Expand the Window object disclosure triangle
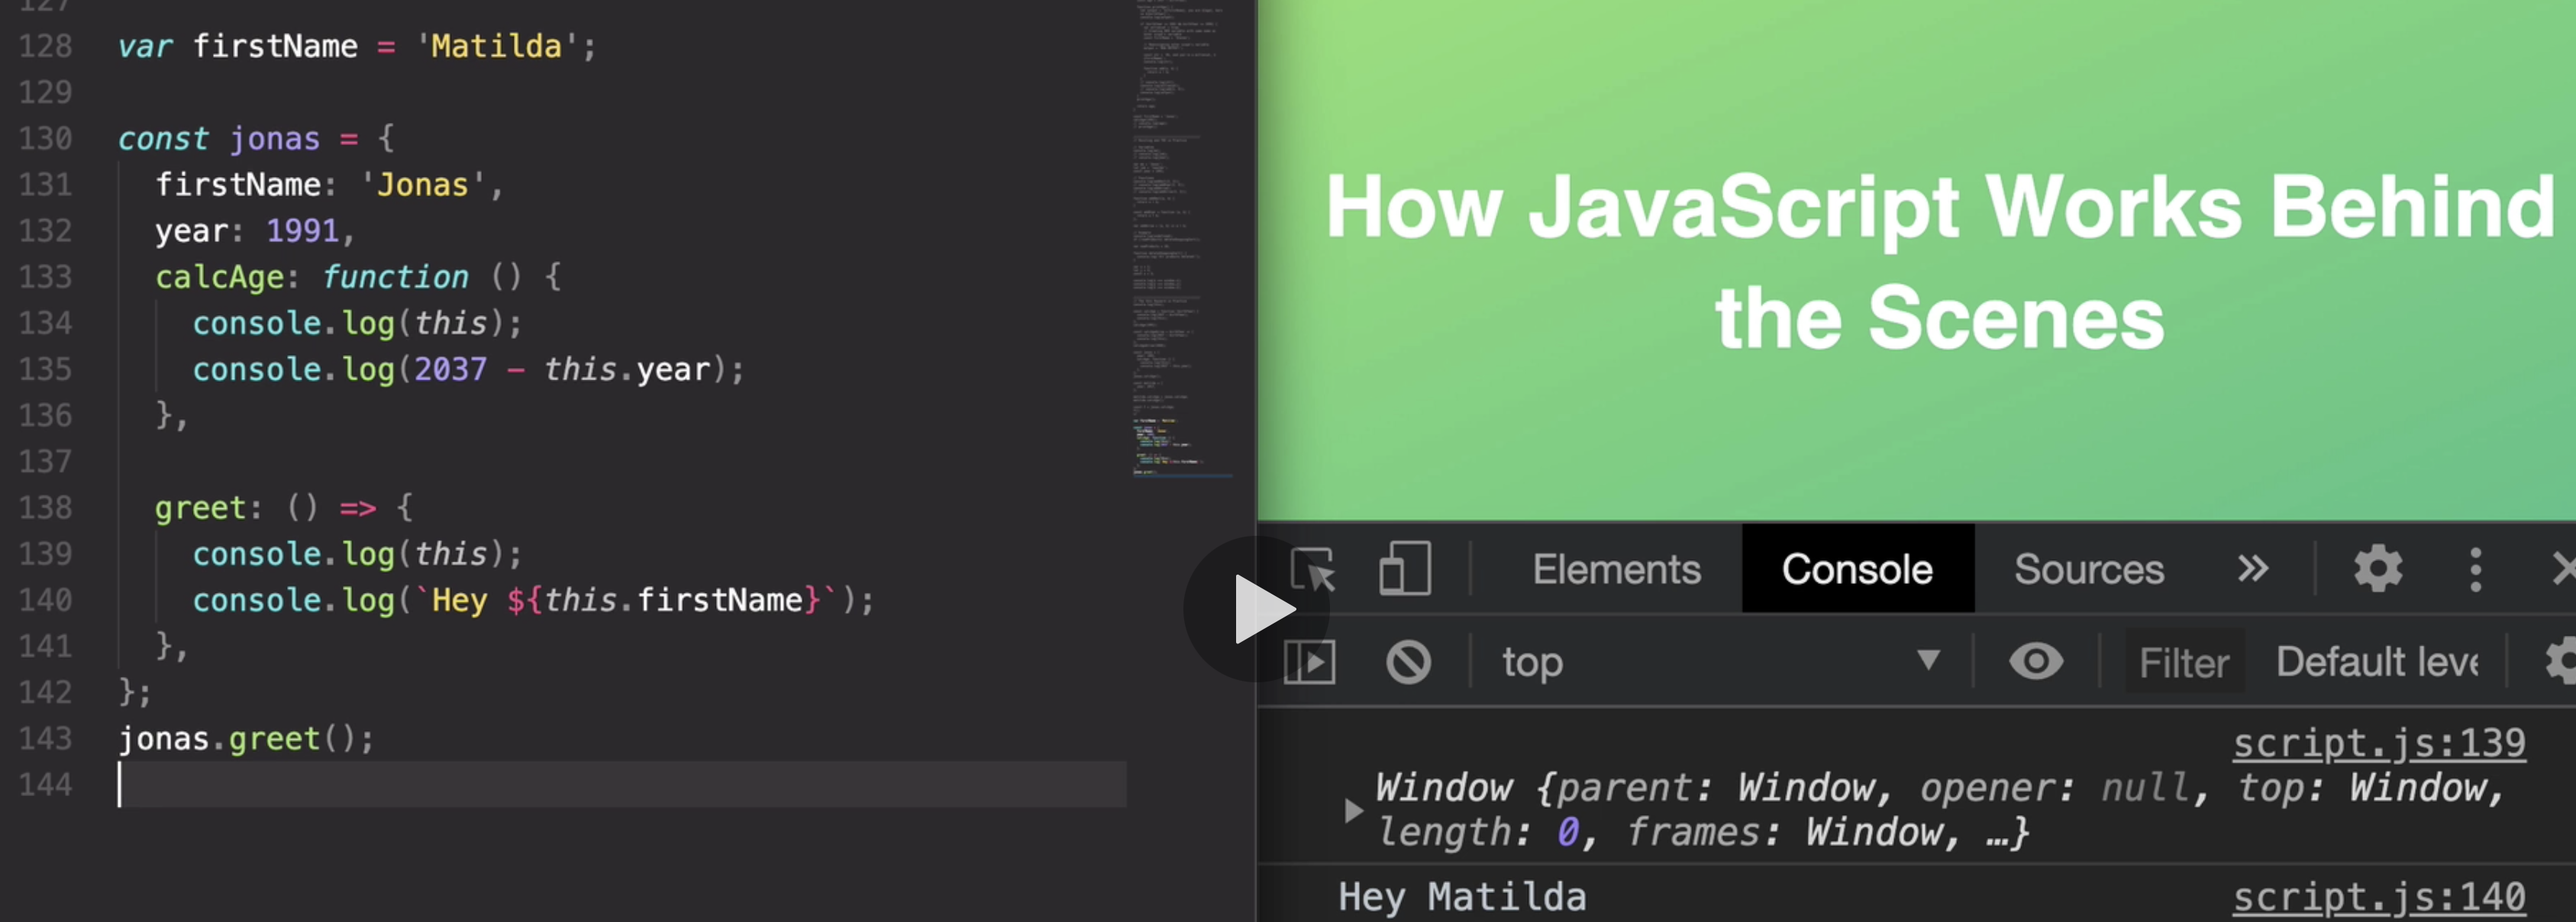This screenshot has width=2576, height=922. [1353, 810]
